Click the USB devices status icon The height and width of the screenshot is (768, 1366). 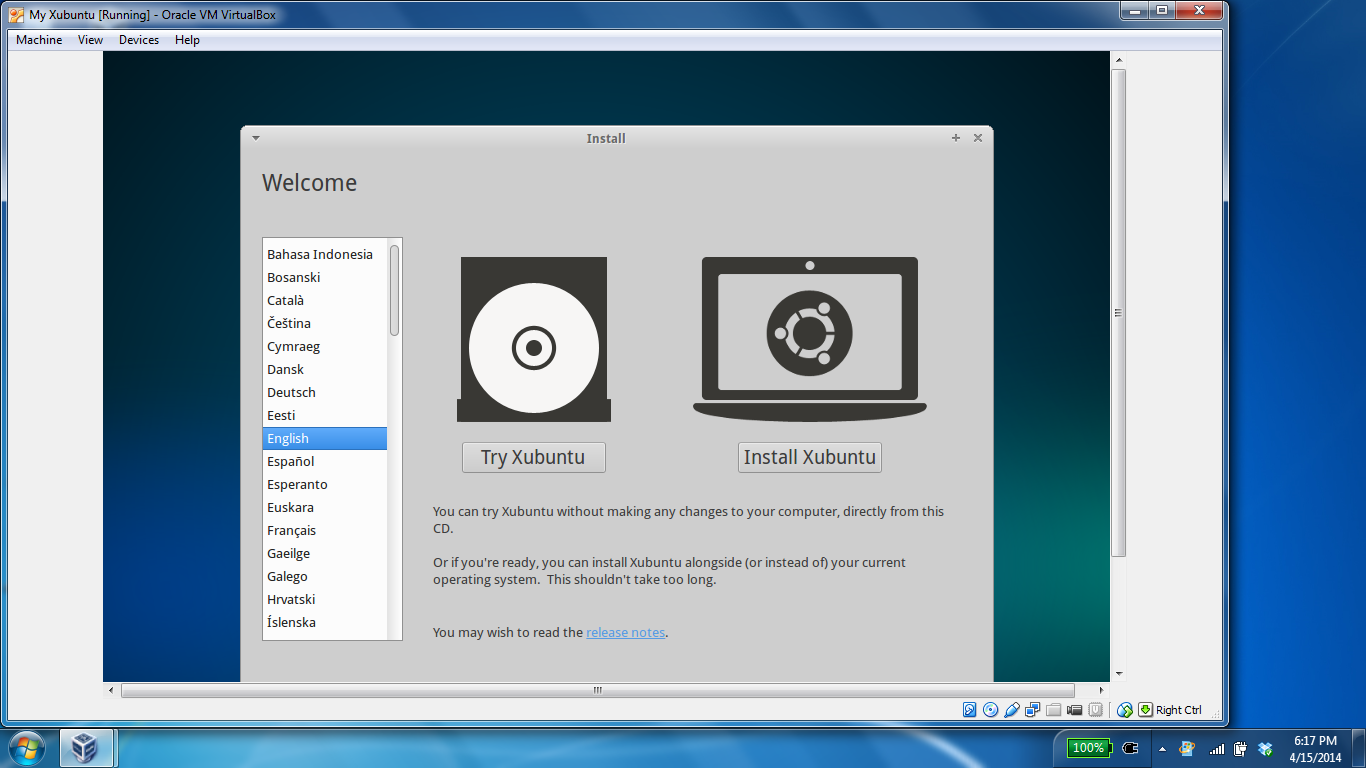click(1011, 710)
